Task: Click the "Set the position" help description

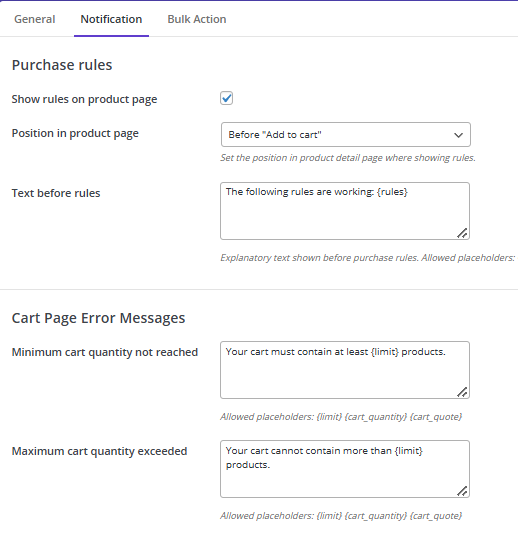Action: click(x=348, y=158)
